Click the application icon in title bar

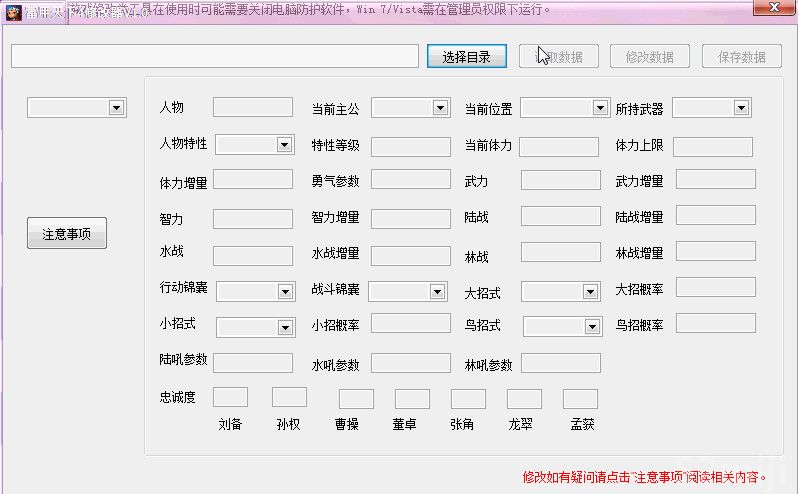coord(13,11)
